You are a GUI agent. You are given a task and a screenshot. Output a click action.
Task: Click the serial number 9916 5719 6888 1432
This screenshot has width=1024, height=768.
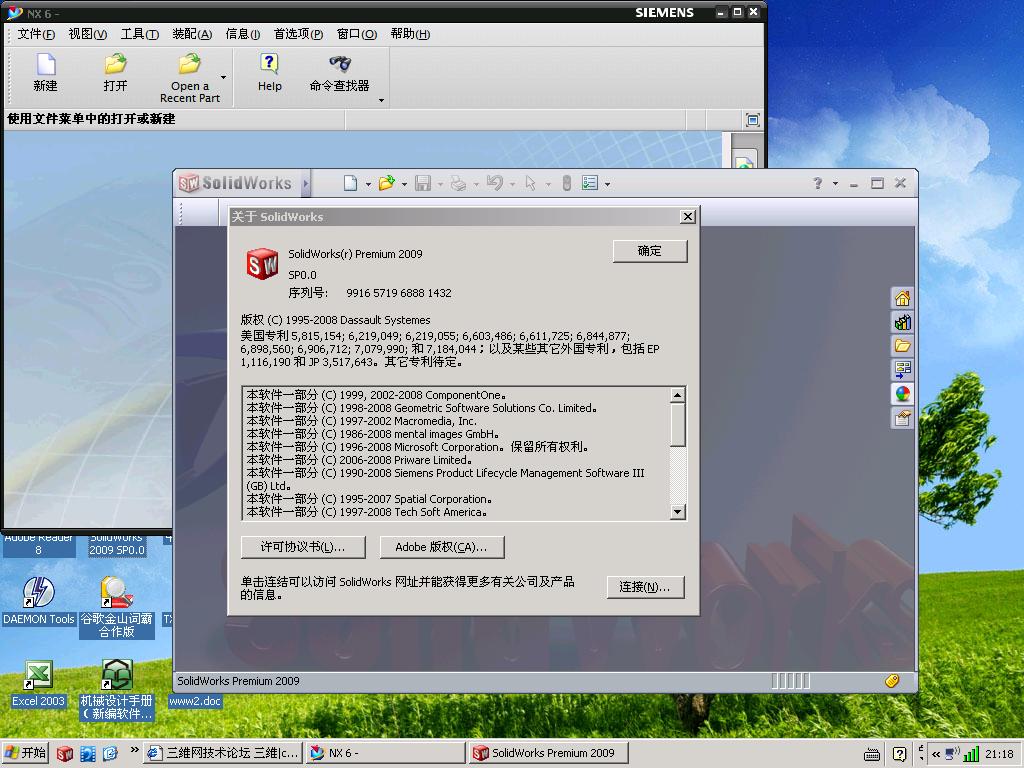click(x=398, y=293)
